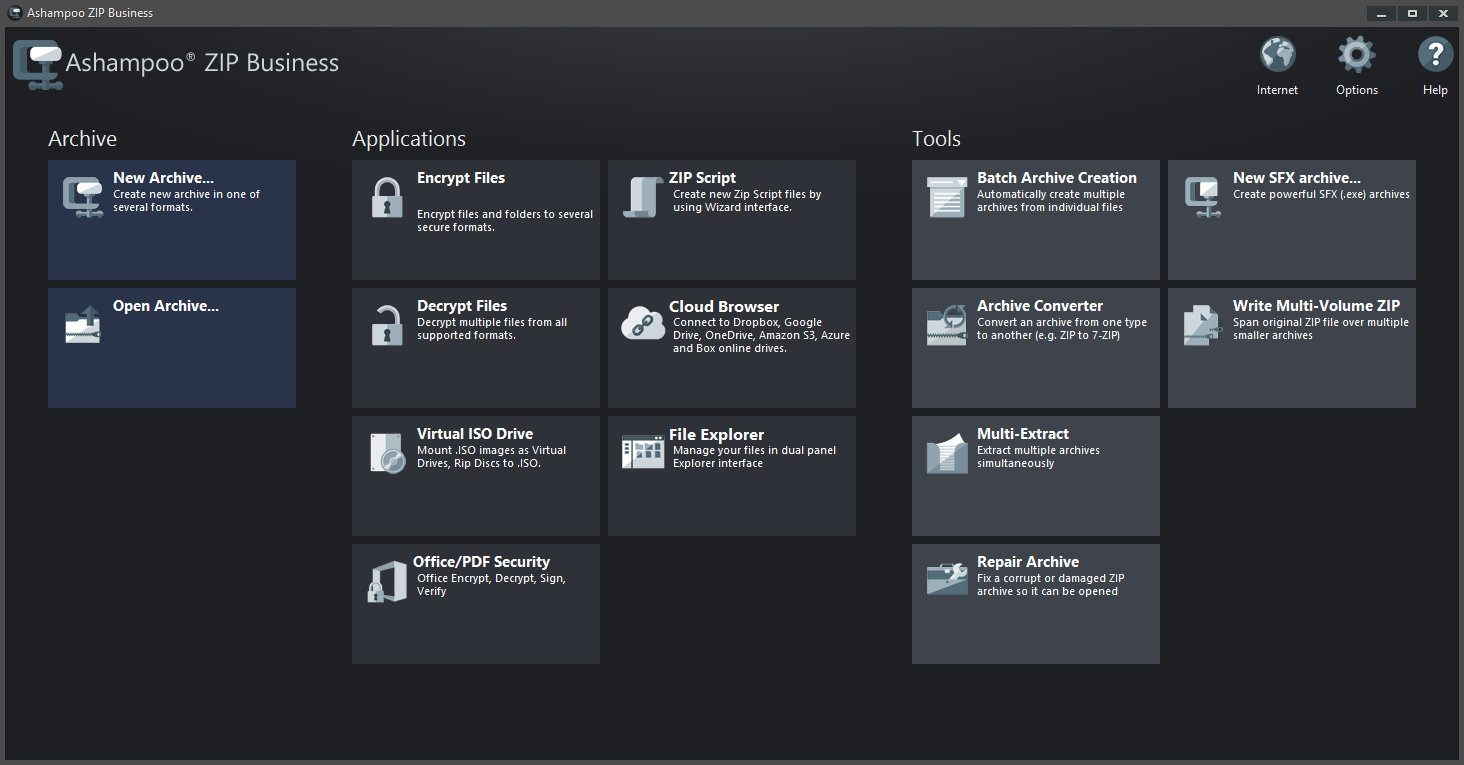The image size is (1464, 765).
Task: Open the Open Archive tile
Action: point(172,348)
